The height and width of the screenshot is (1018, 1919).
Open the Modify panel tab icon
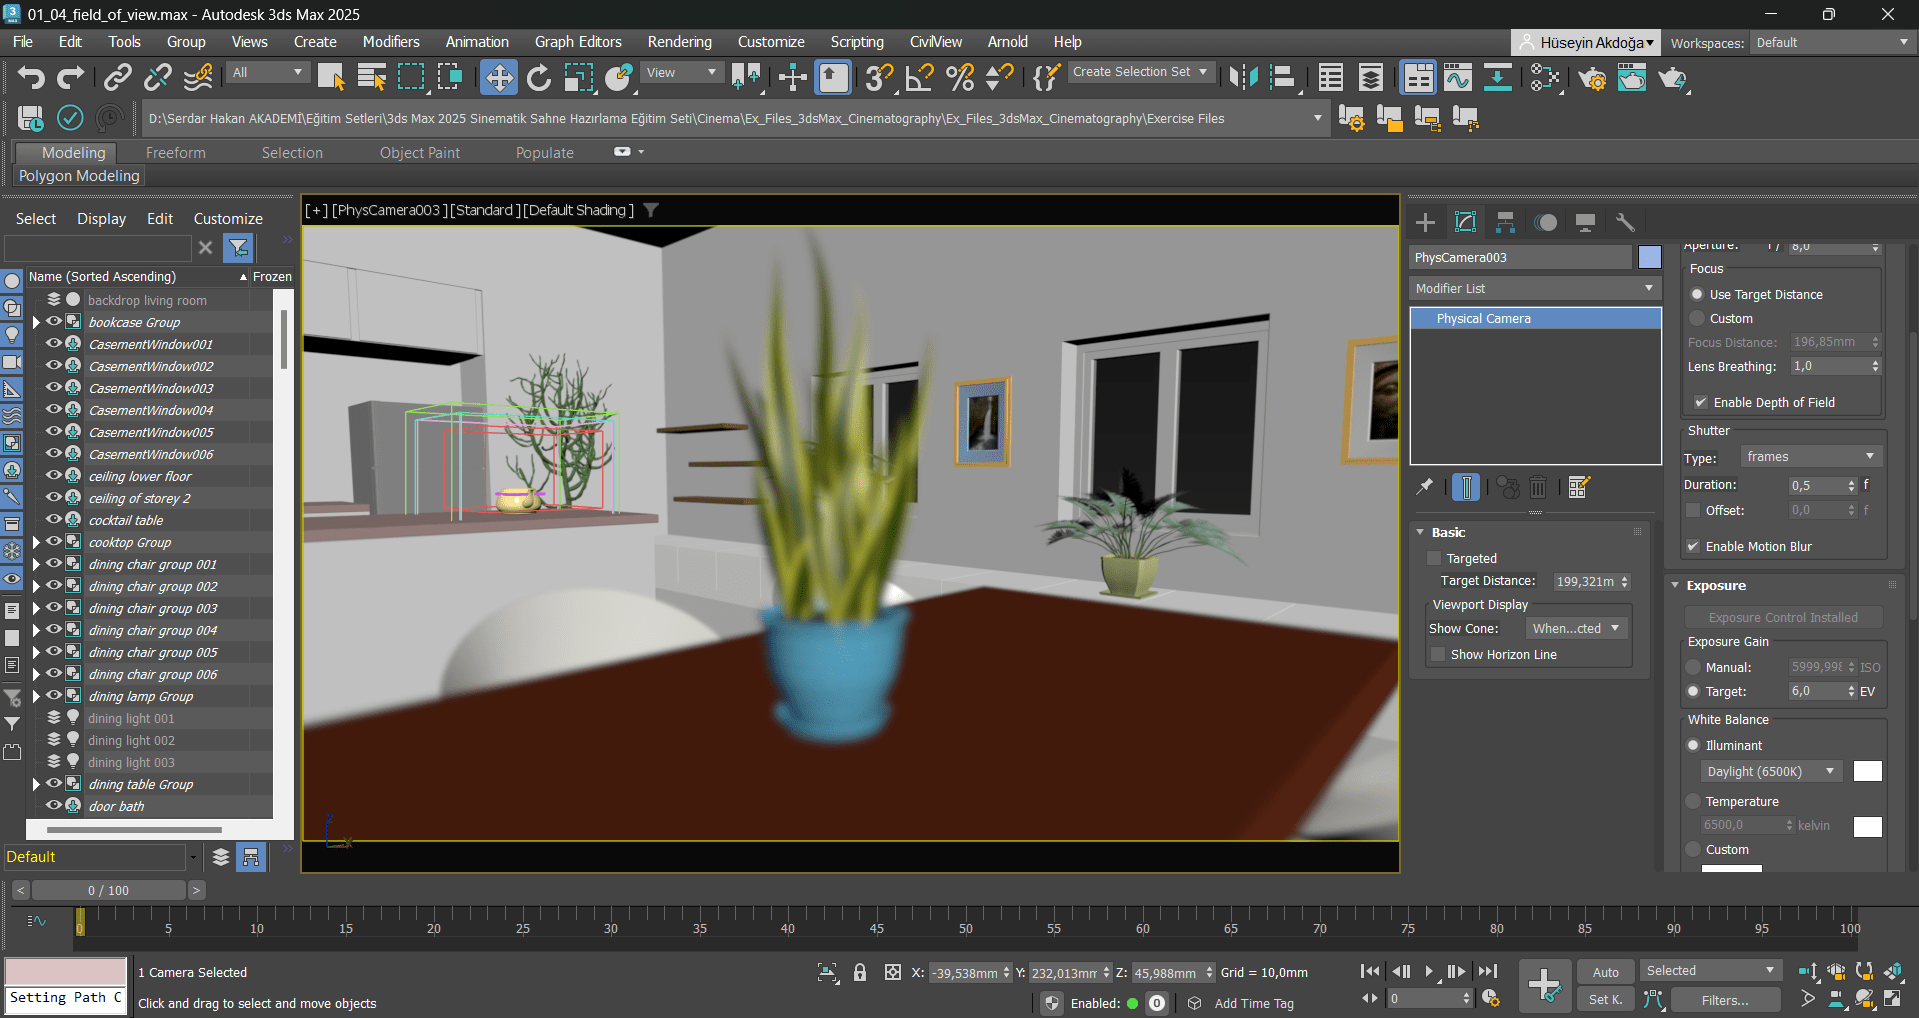[x=1465, y=222]
